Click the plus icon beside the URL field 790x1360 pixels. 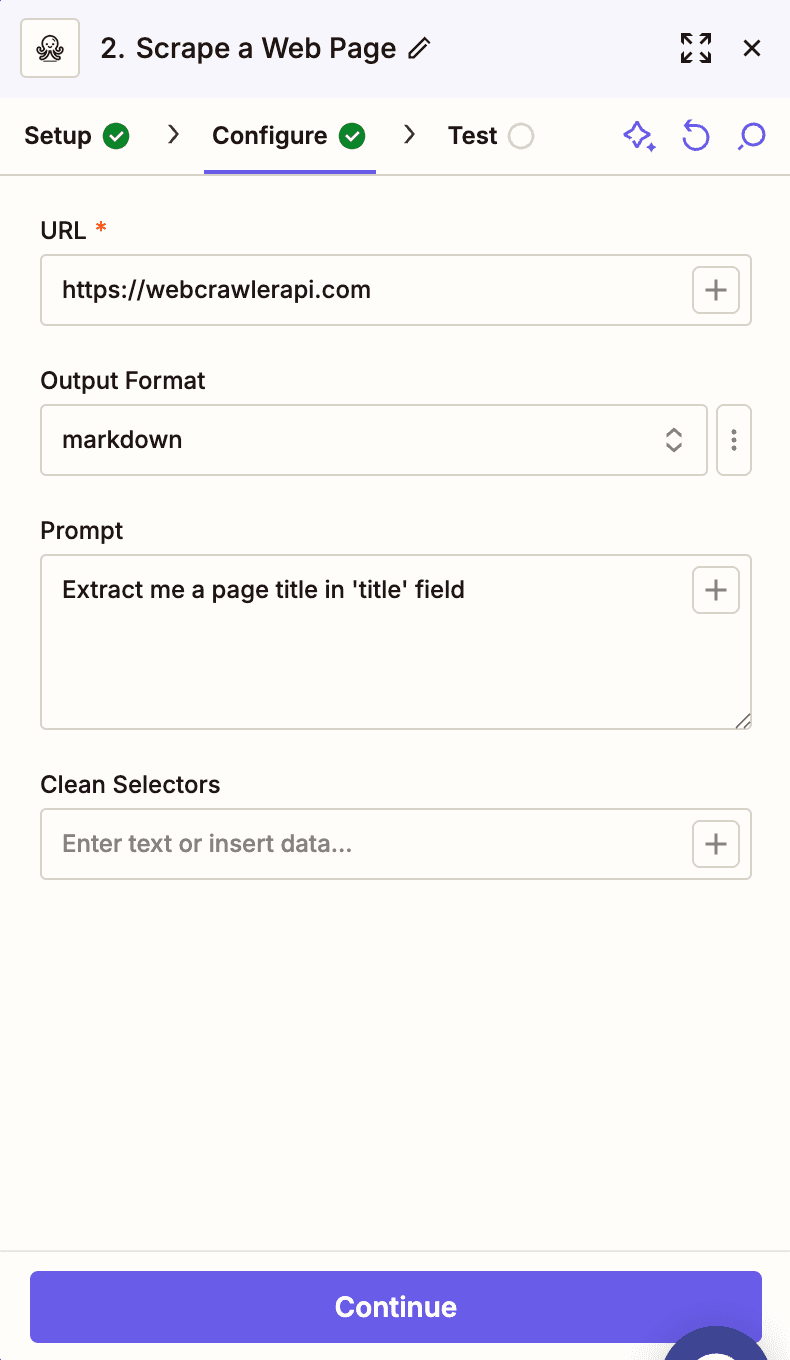click(x=715, y=290)
